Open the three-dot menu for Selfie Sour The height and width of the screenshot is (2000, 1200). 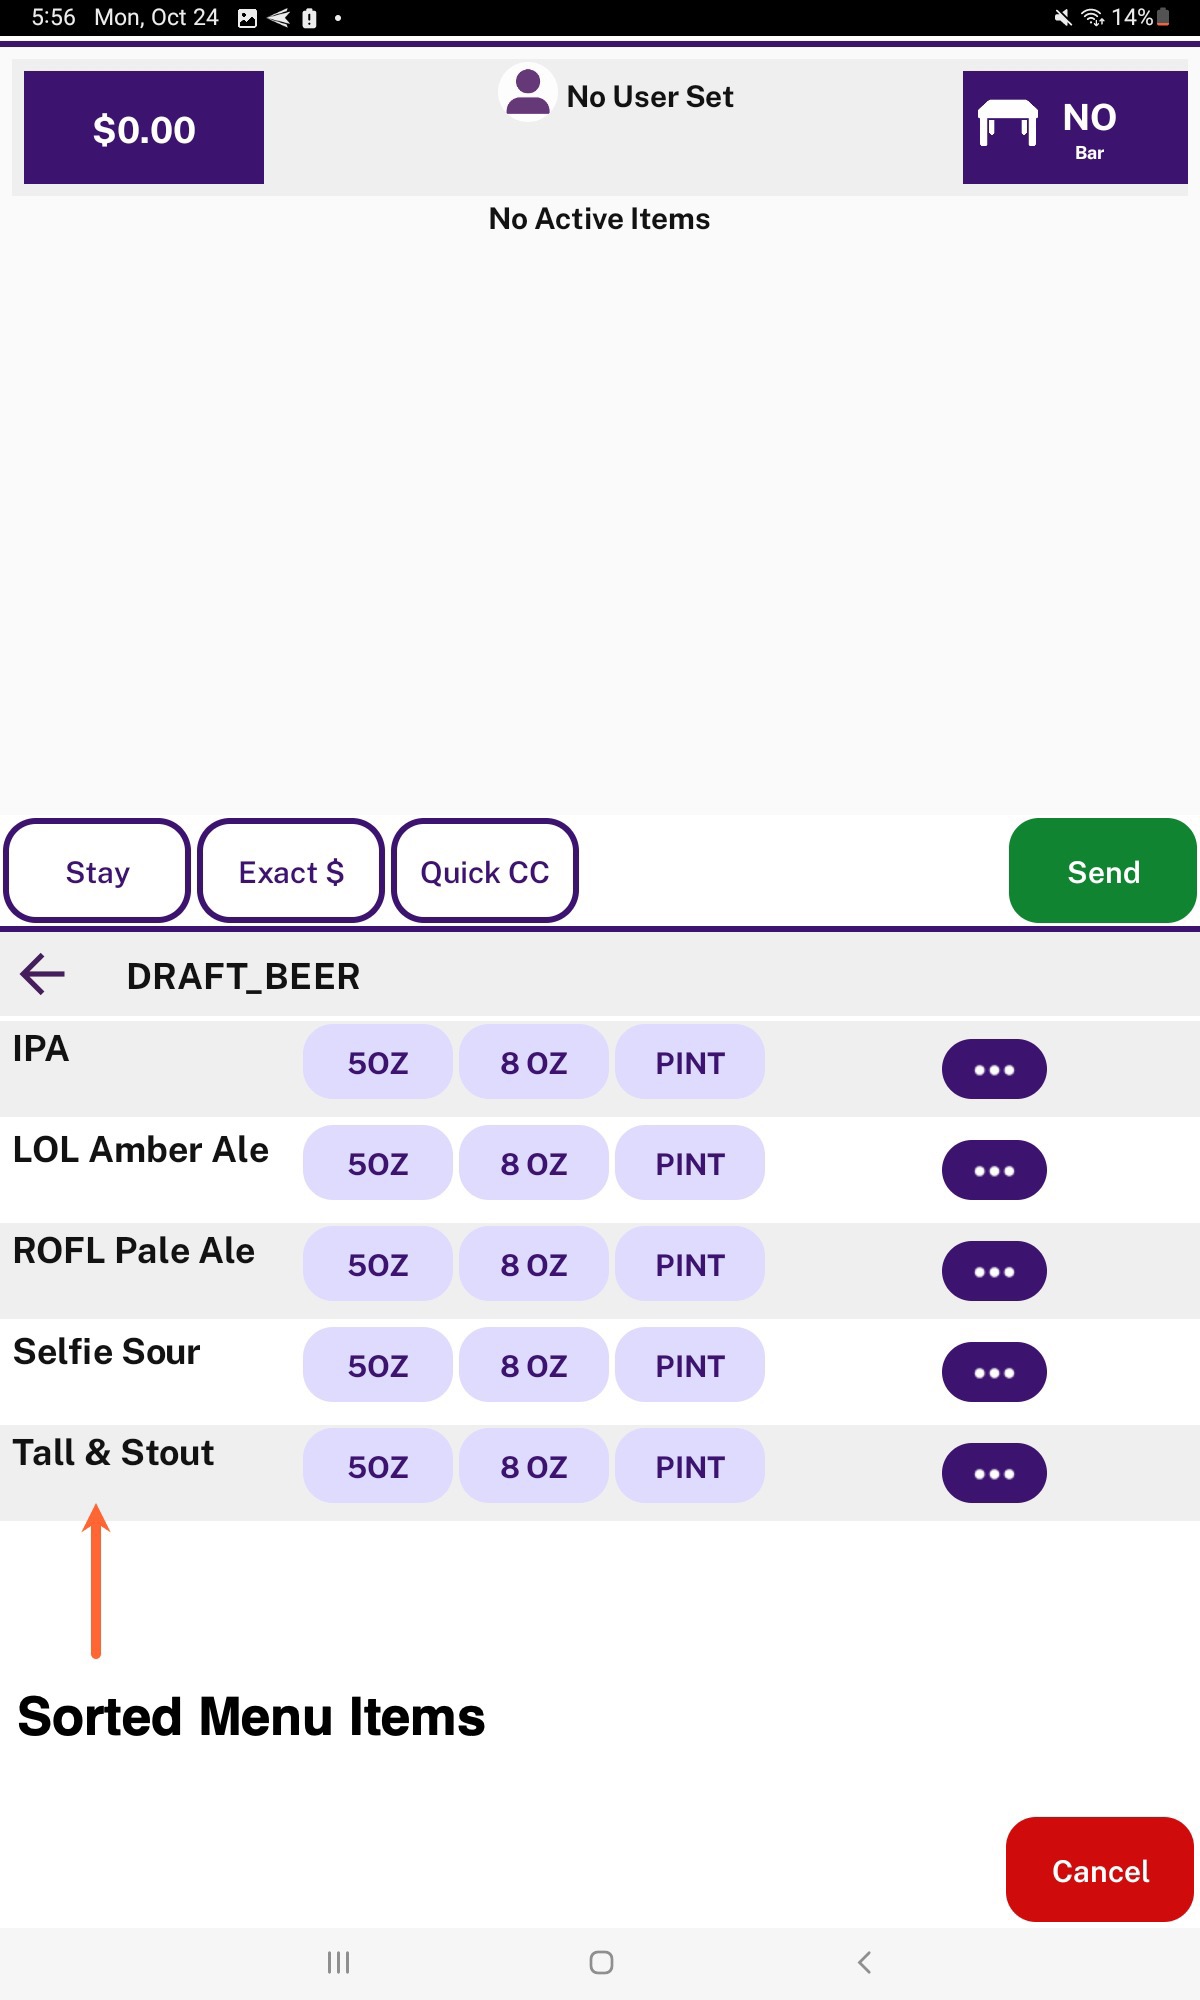click(993, 1372)
